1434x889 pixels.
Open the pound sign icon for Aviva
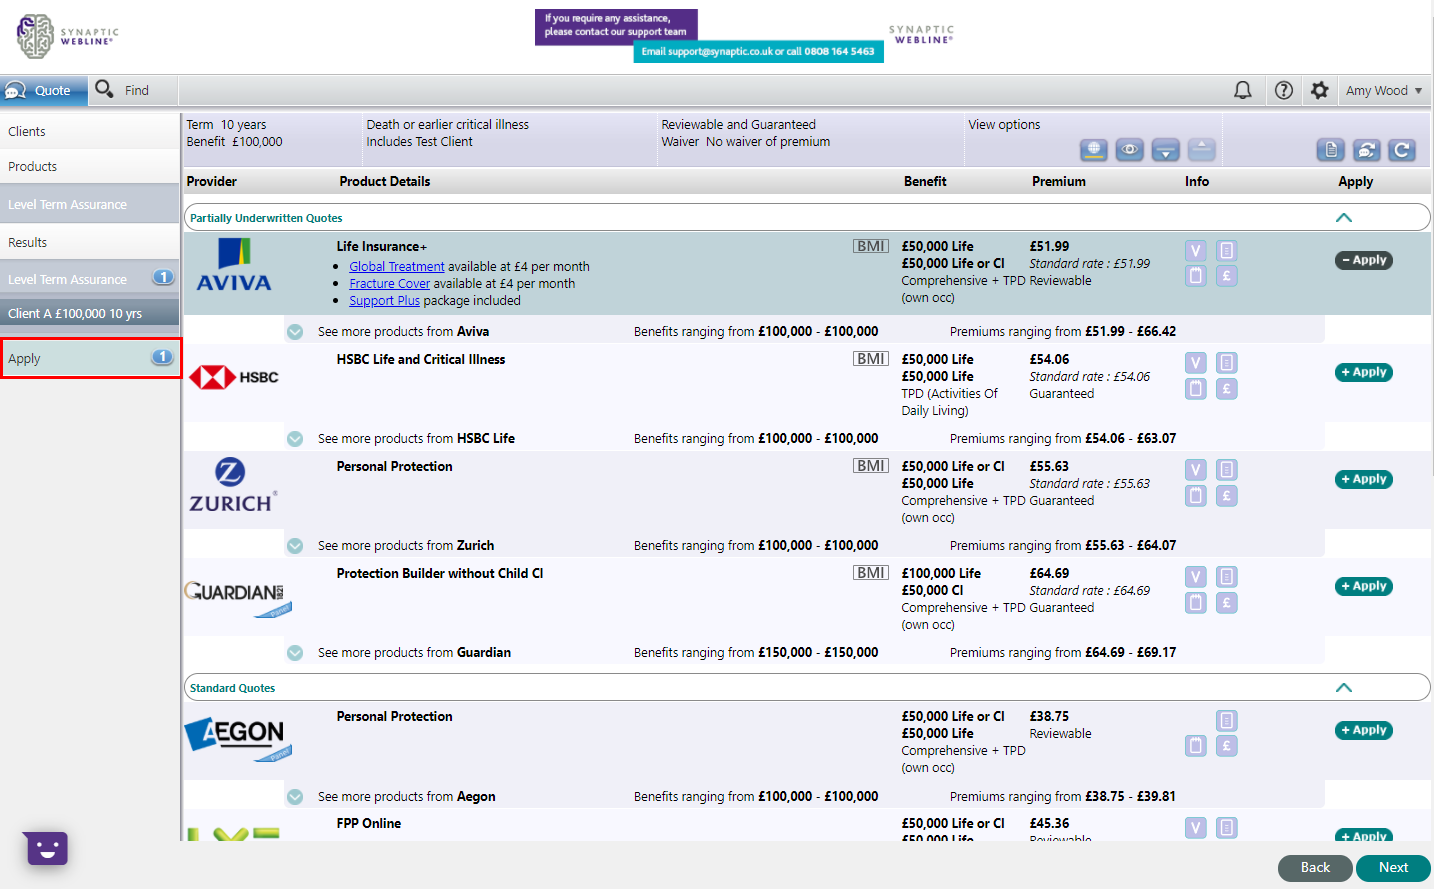pyautogui.click(x=1227, y=276)
